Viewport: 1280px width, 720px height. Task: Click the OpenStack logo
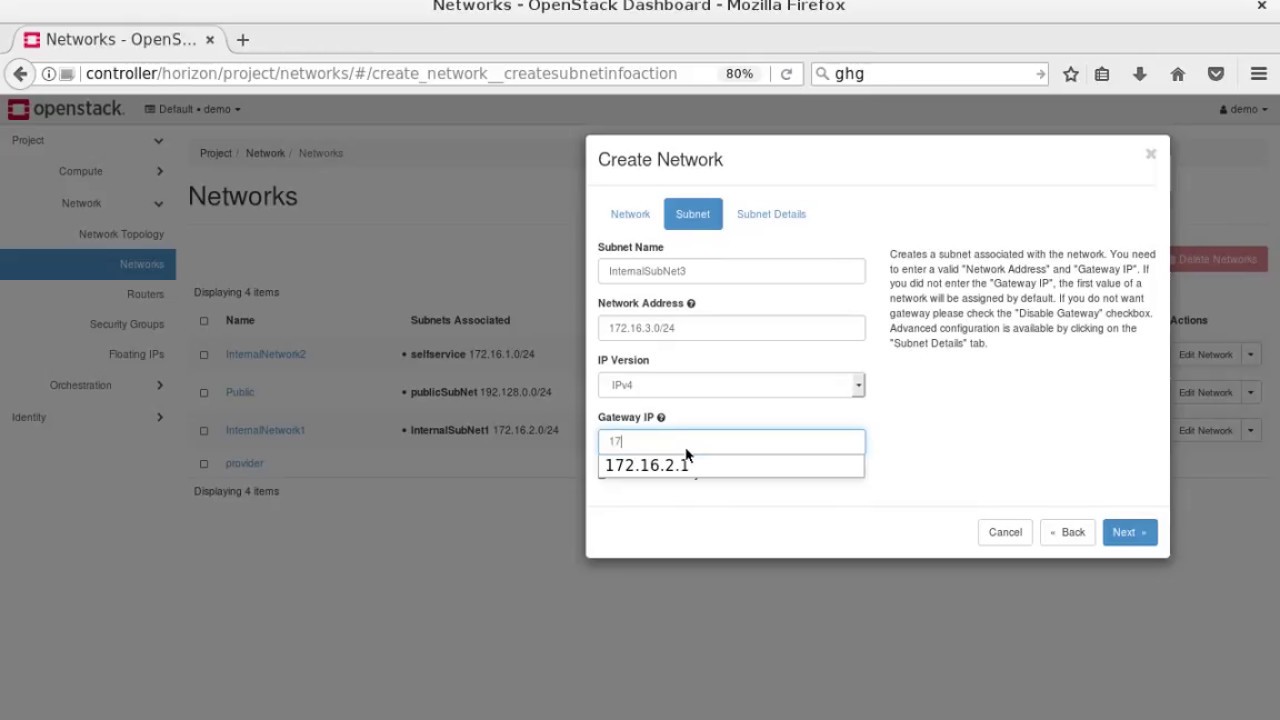tap(66, 109)
